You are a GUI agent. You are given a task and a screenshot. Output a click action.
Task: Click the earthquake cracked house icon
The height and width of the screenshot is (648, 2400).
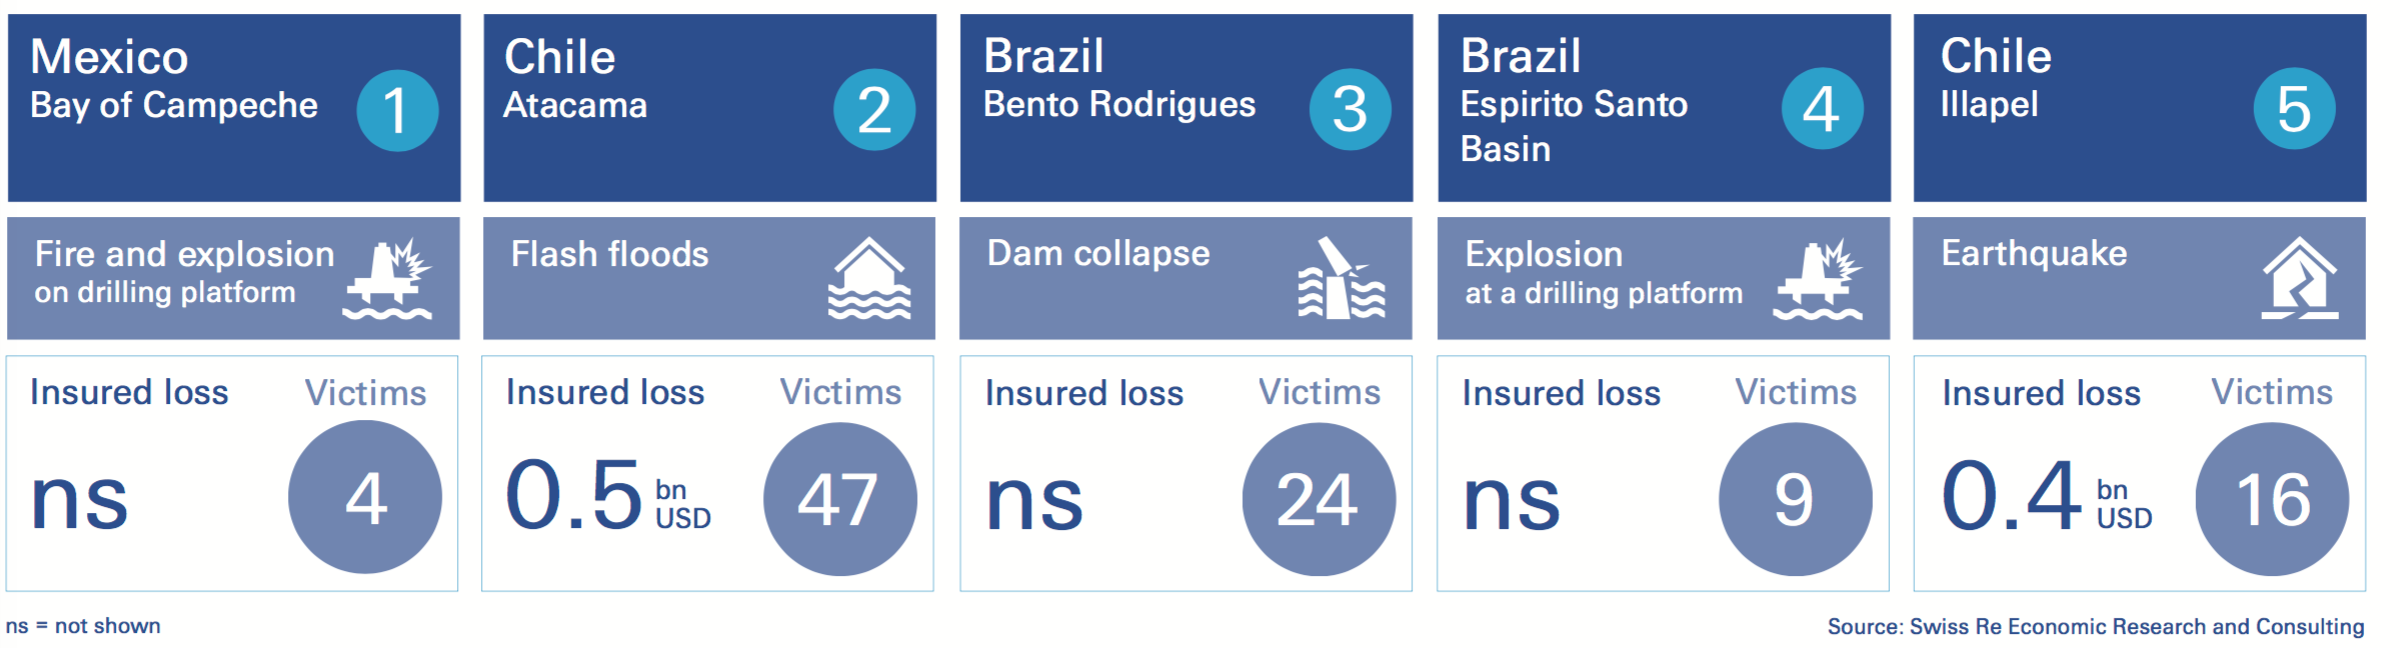click(2300, 279)
